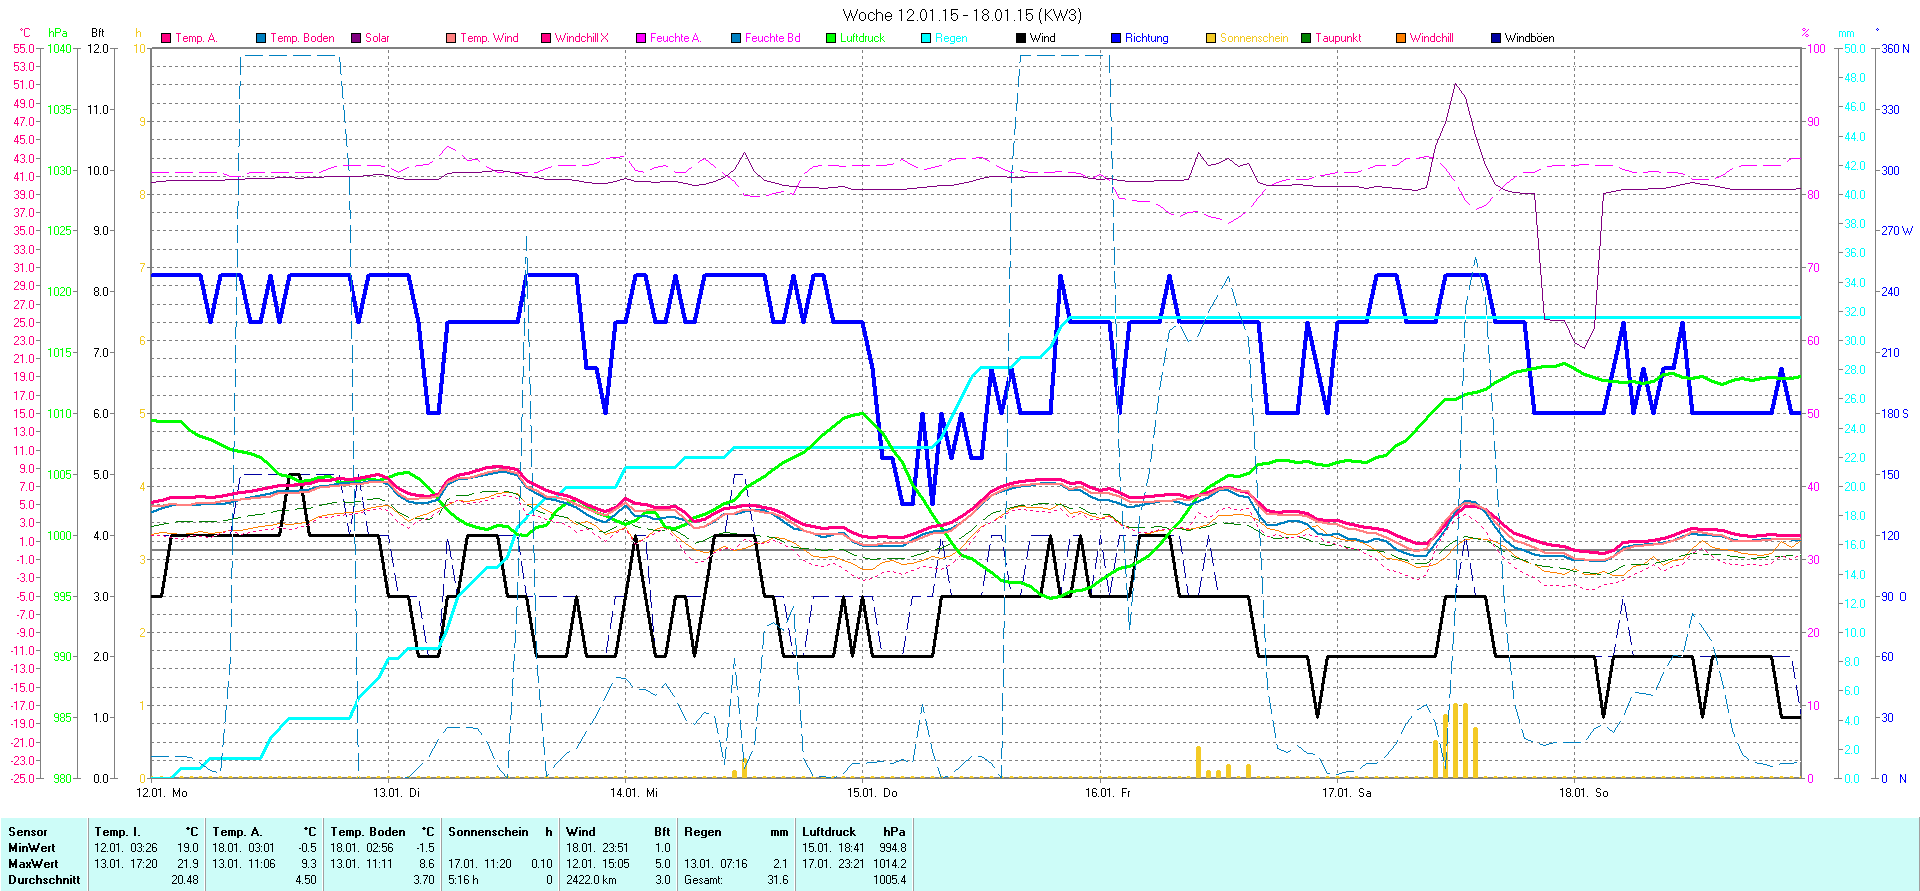Click the Sensor header in the summary table
Viewport: 1920px width, 891px height.
pos(28,832)
